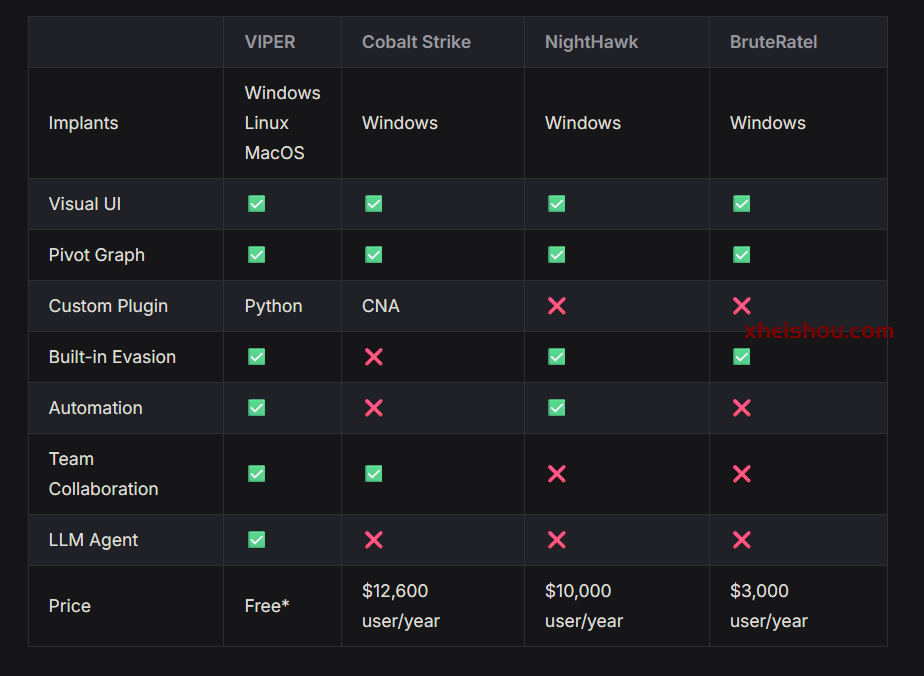This screenshot has height=676, width=924.
Task: Click NightHawk's Pivot Graph checkmark
Action: click(x=557, y=255)
